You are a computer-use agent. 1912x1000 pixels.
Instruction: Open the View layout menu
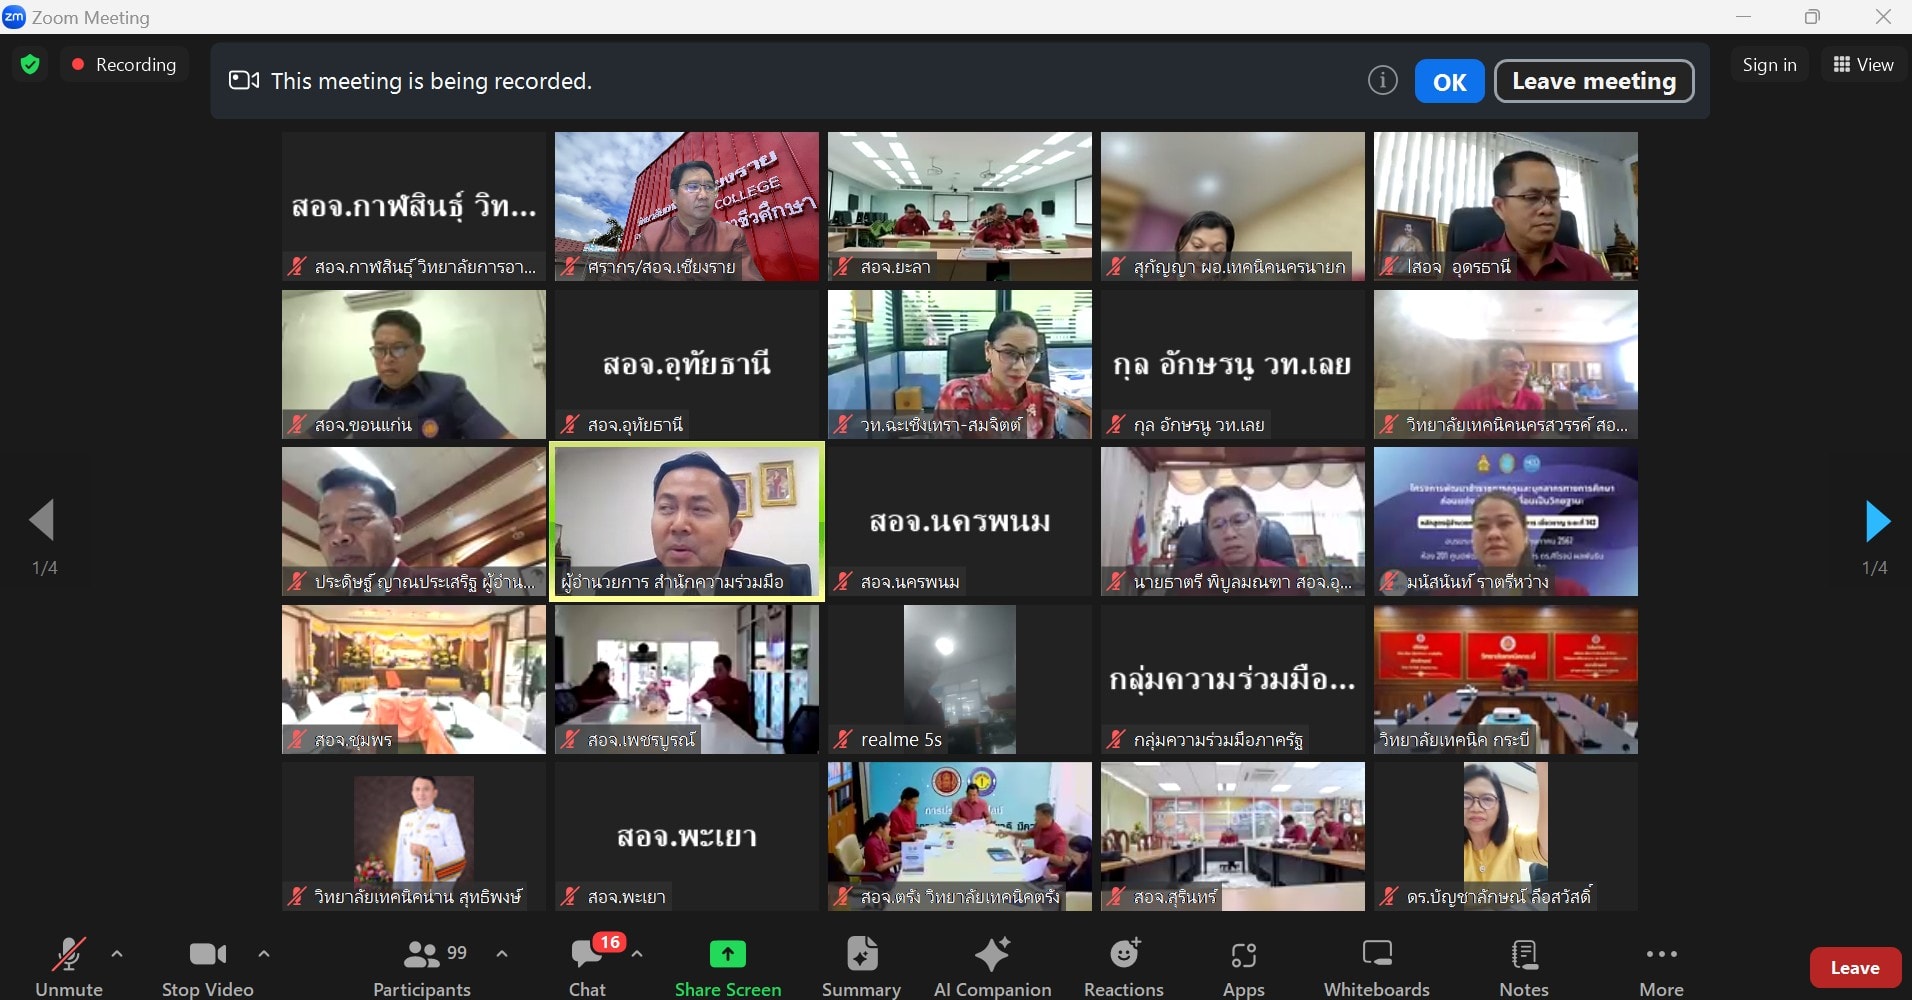[1863, 65]
